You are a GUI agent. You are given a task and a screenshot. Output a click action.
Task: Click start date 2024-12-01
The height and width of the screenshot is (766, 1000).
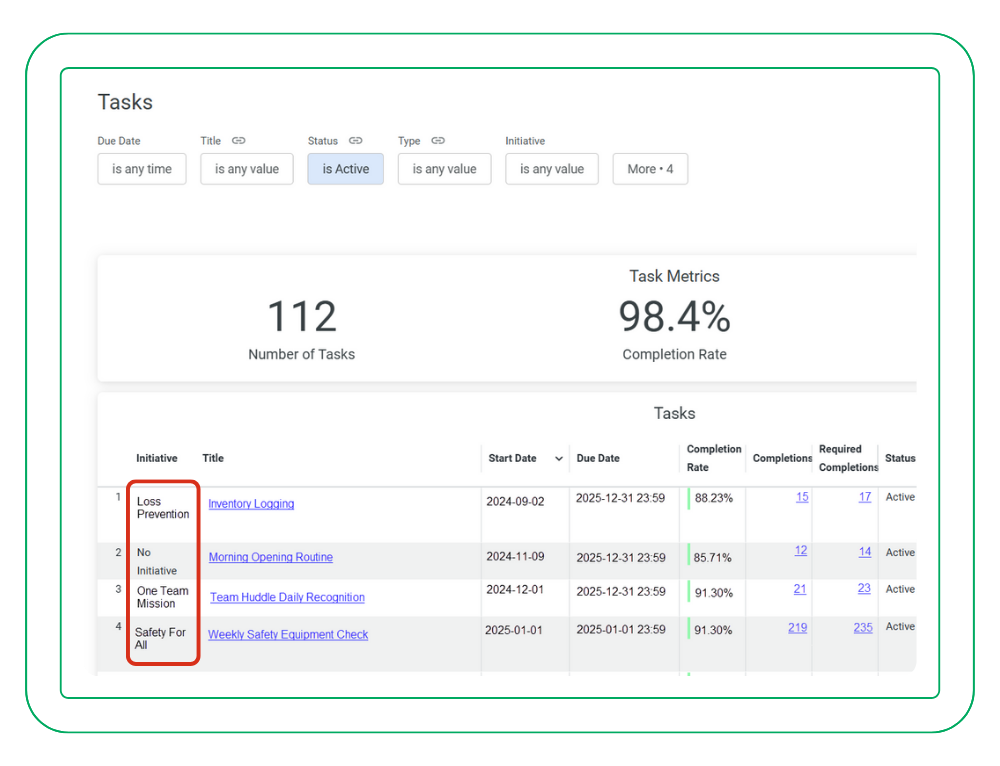coord(515,589)
